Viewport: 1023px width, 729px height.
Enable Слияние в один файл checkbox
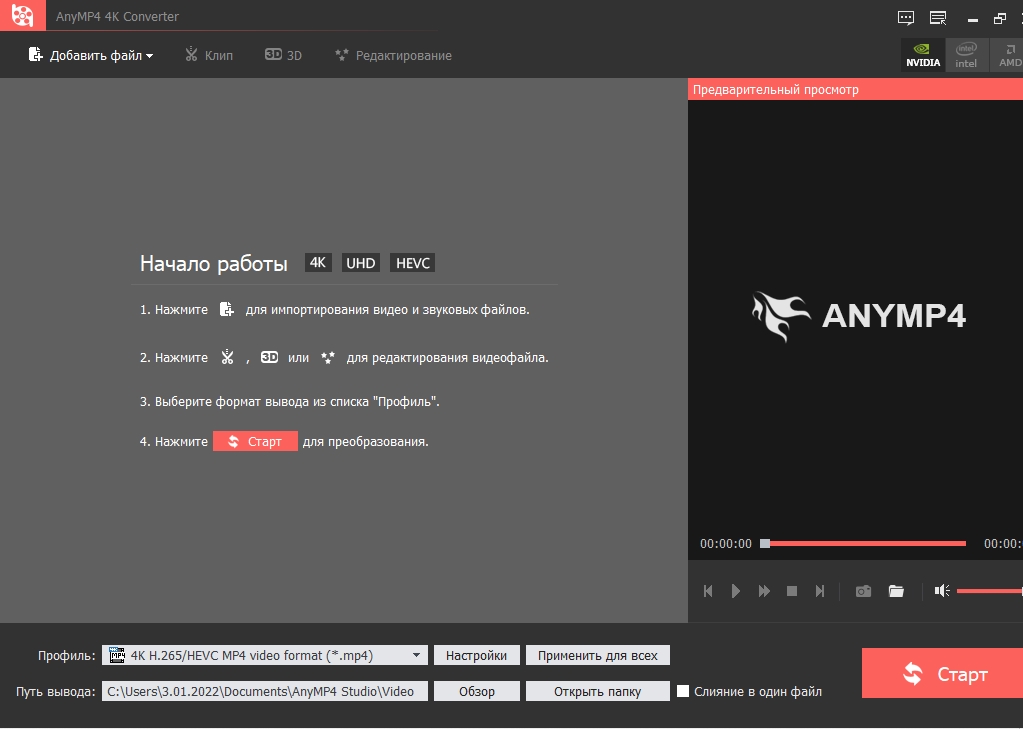pos(683,691)
